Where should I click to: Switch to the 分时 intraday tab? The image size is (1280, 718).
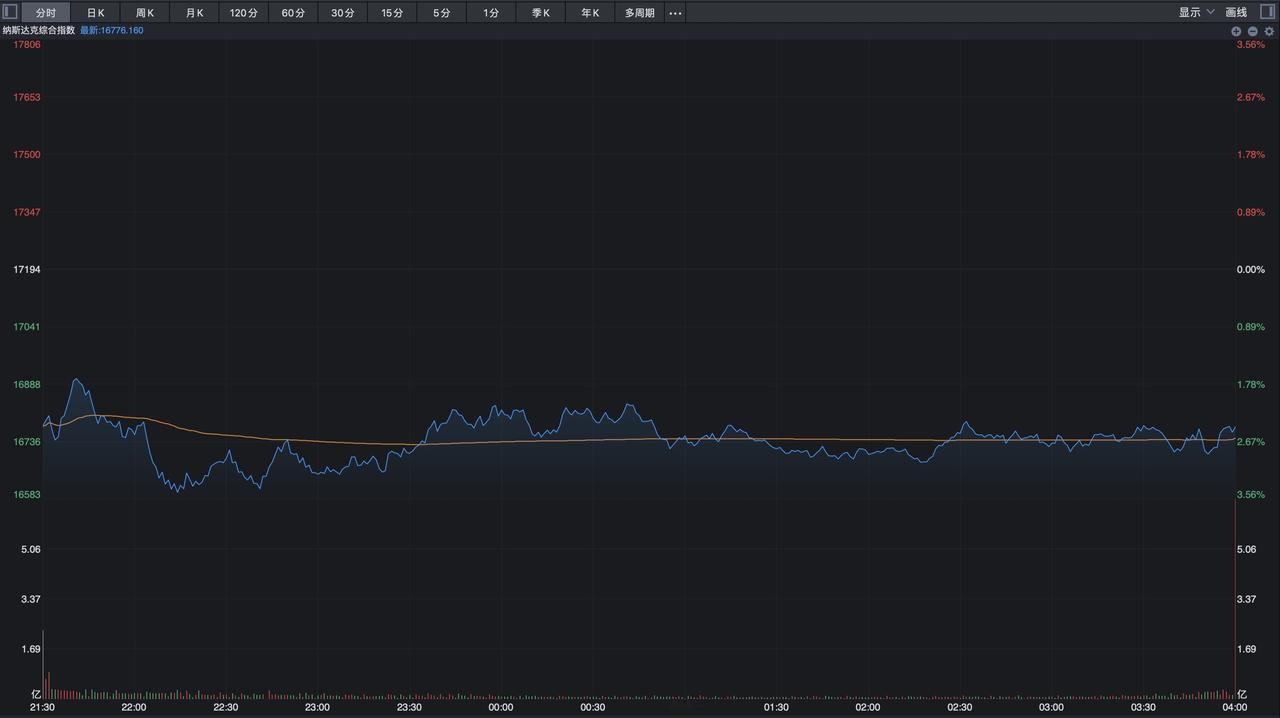coord(46,13)
